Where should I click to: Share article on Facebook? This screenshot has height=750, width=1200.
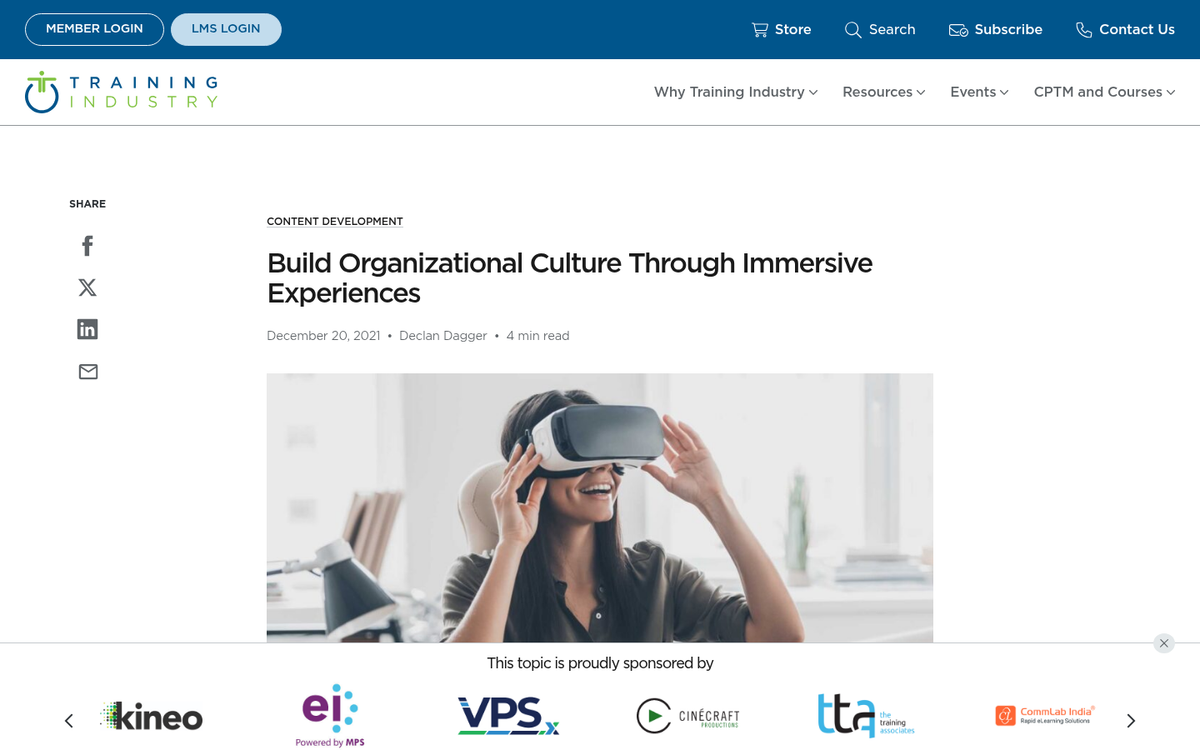(x=88, y=246)
